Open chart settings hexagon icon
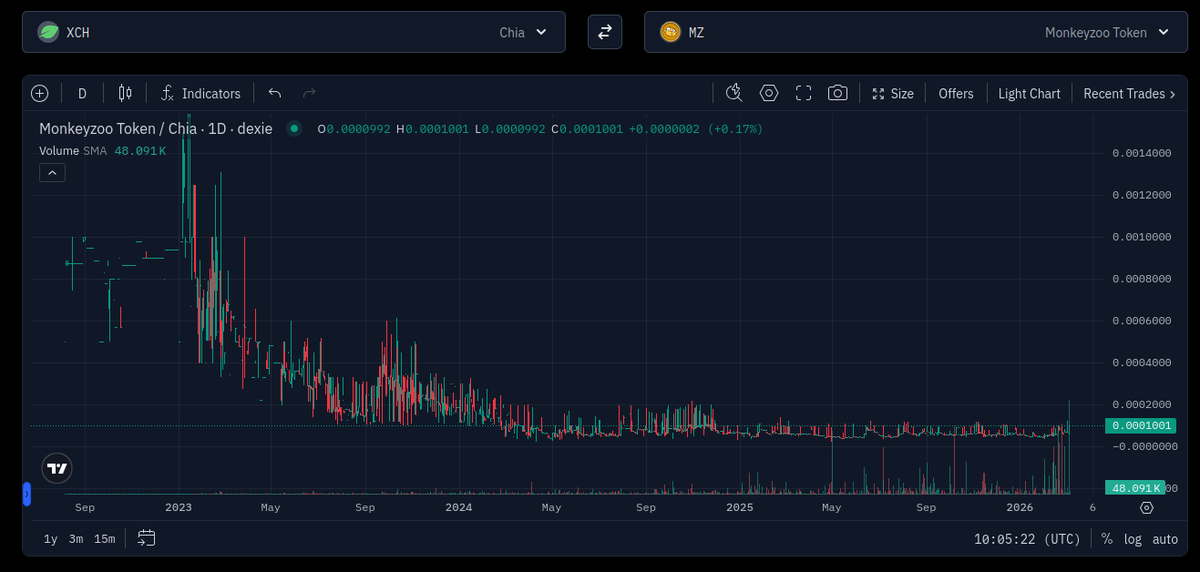The height and width of the screenshot is (572, 1200). click(x=769, y=93)
